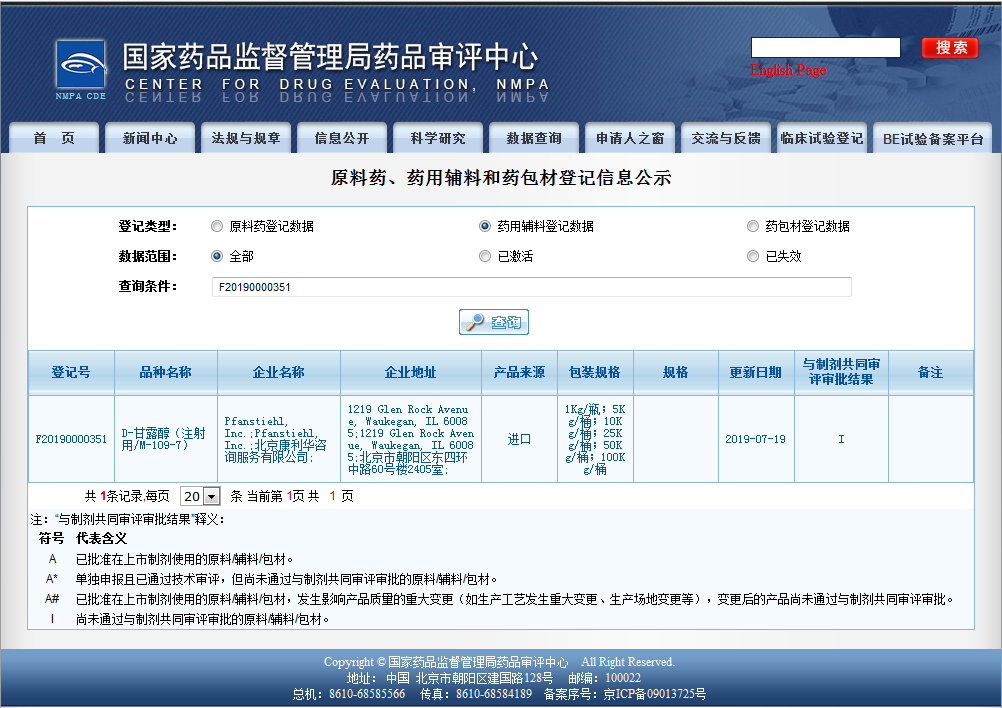Choose 全部 data range radio
Screen dimensions: 1002x708
tap(217, 256)
